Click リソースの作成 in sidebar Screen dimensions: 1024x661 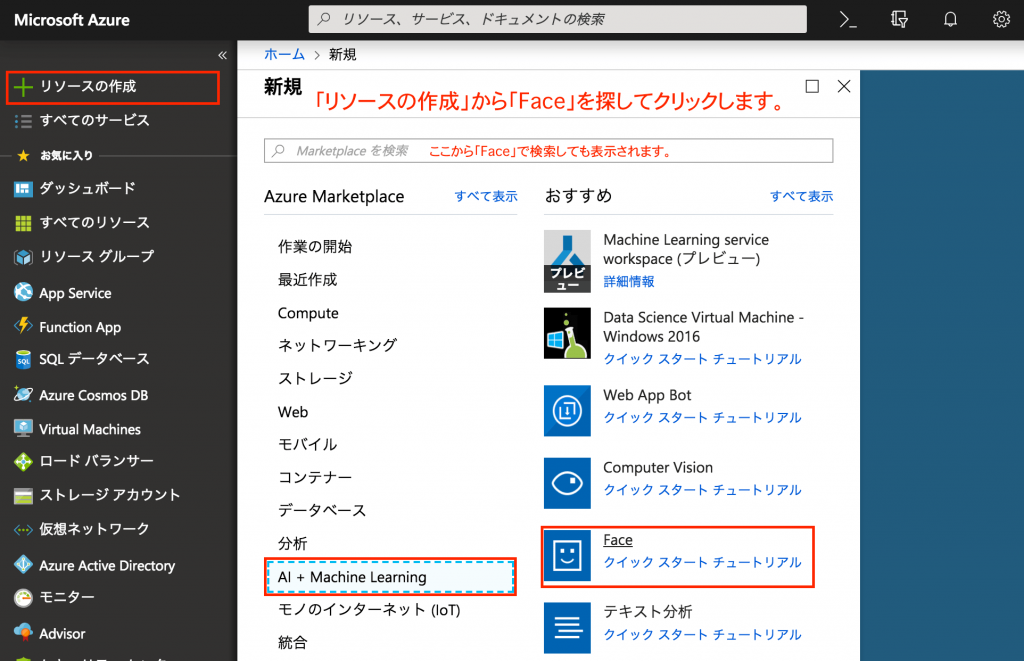[88, 87]
